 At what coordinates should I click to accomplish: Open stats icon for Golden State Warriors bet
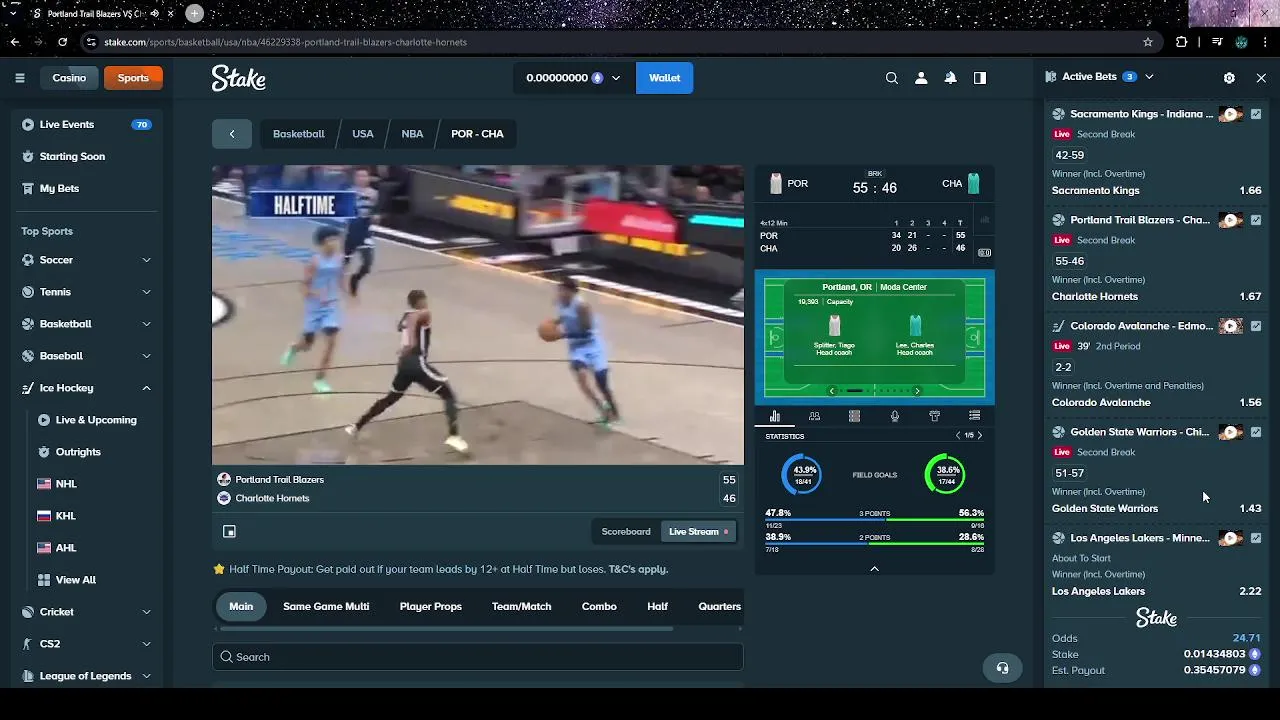click(x=1256, y=432)
